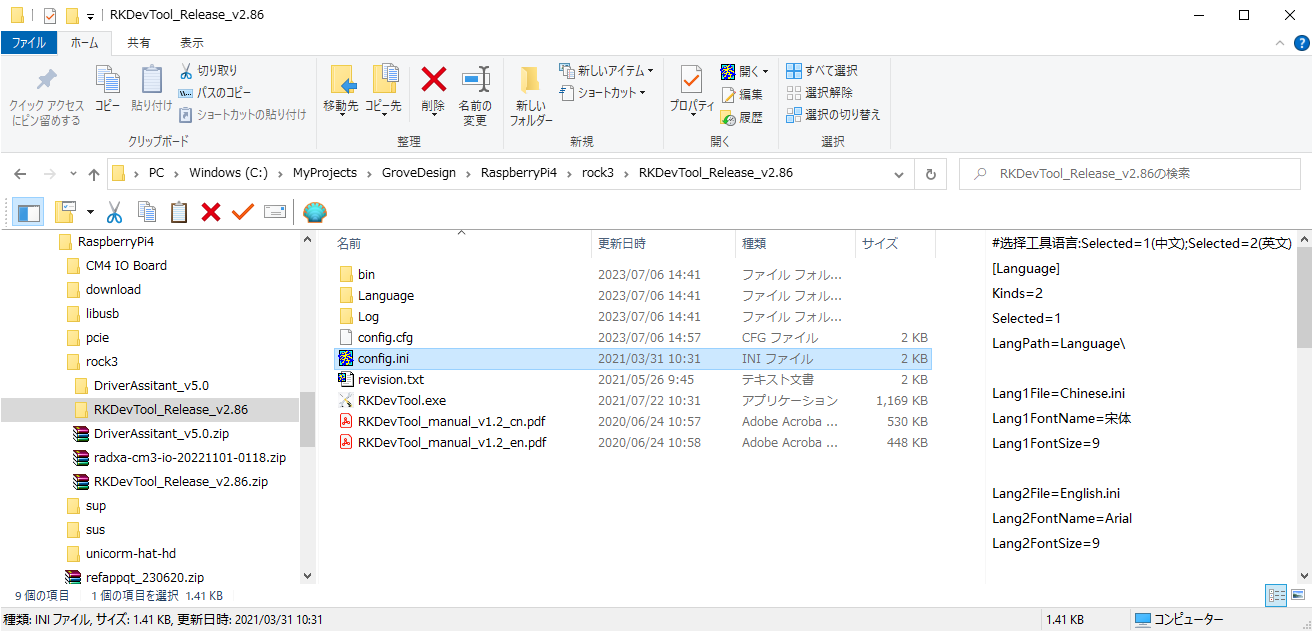Open the Classic Shell seashell icon
The image size is (1312, 631).
coord(315,212)
